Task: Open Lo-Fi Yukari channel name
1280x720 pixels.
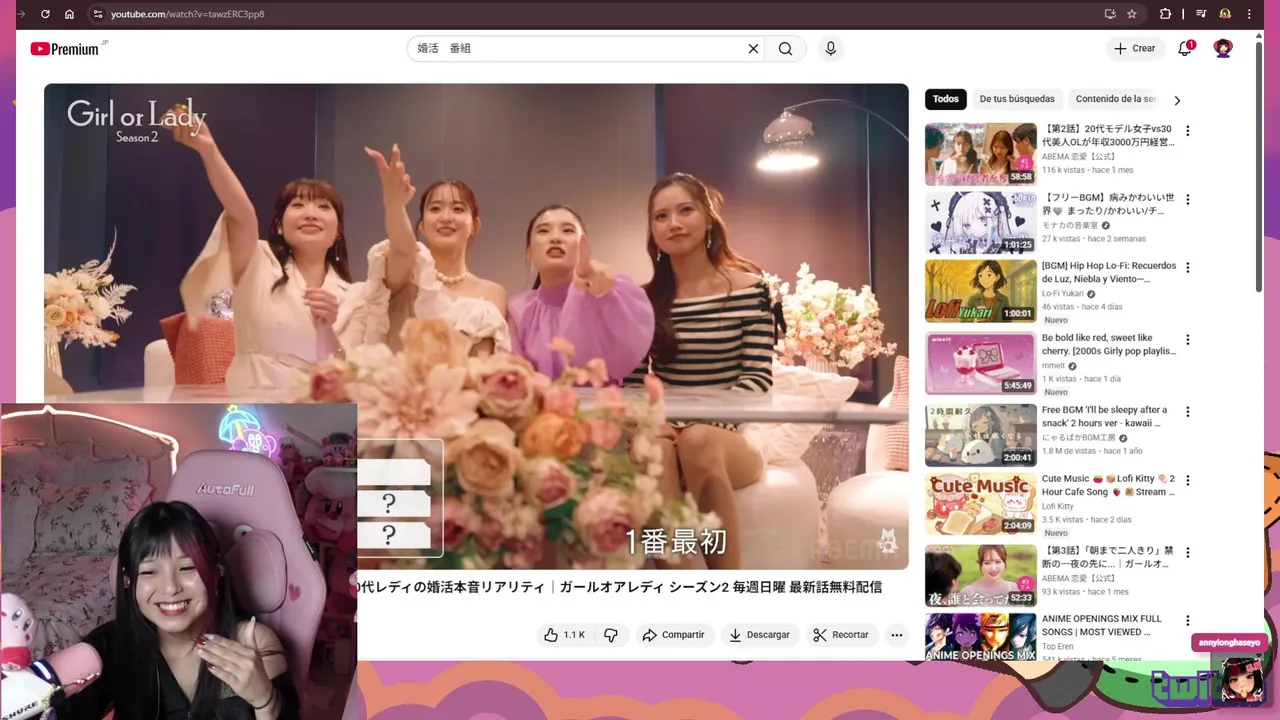Action: click(x=1062, y=294)
